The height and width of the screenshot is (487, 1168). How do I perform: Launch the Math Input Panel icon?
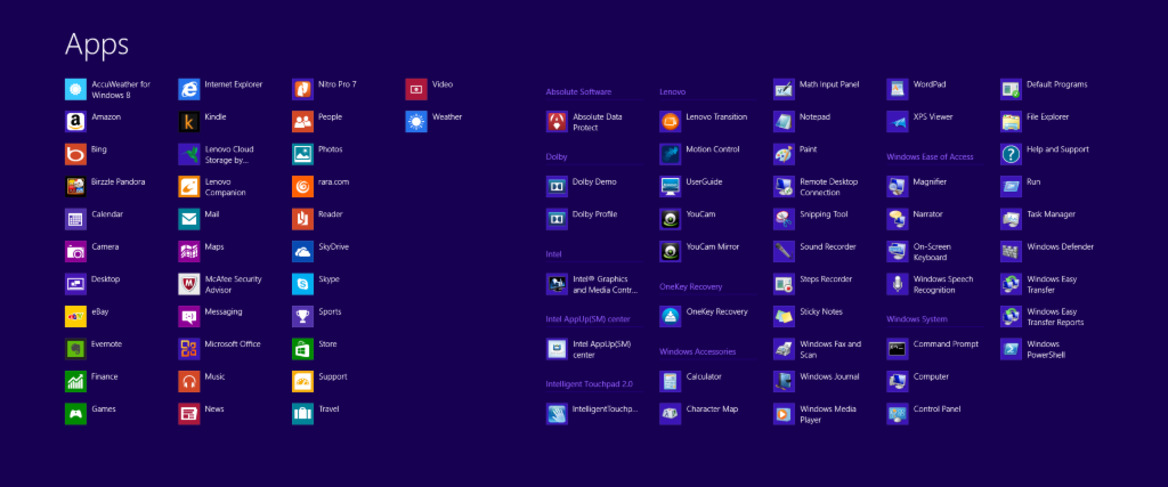(x=784, y=89)
